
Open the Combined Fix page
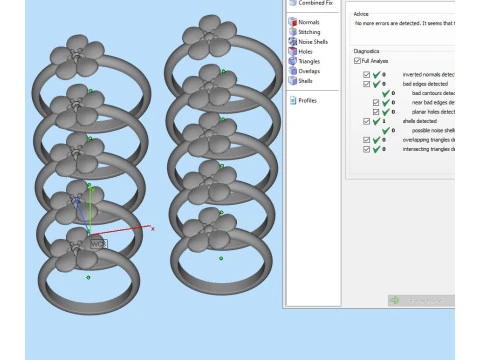(311, 3)
